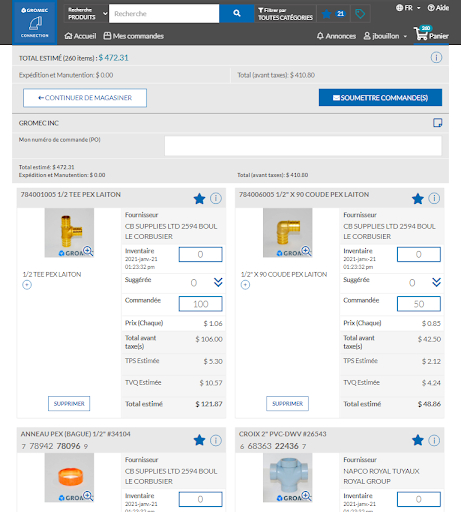Screen dimensions: 461x512
Task: Toggle favorite star on ANNEAU PEX item
Action: (x=199, y=440)
